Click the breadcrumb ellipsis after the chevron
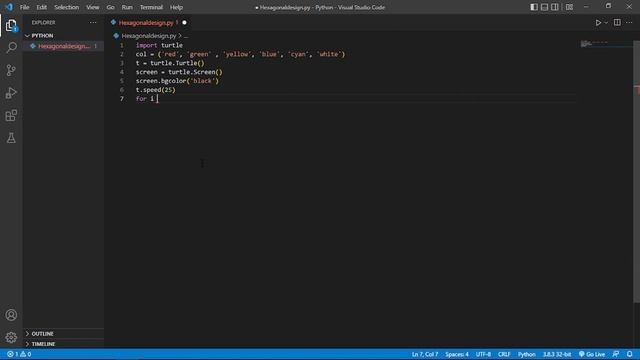 tap(186, 36)
